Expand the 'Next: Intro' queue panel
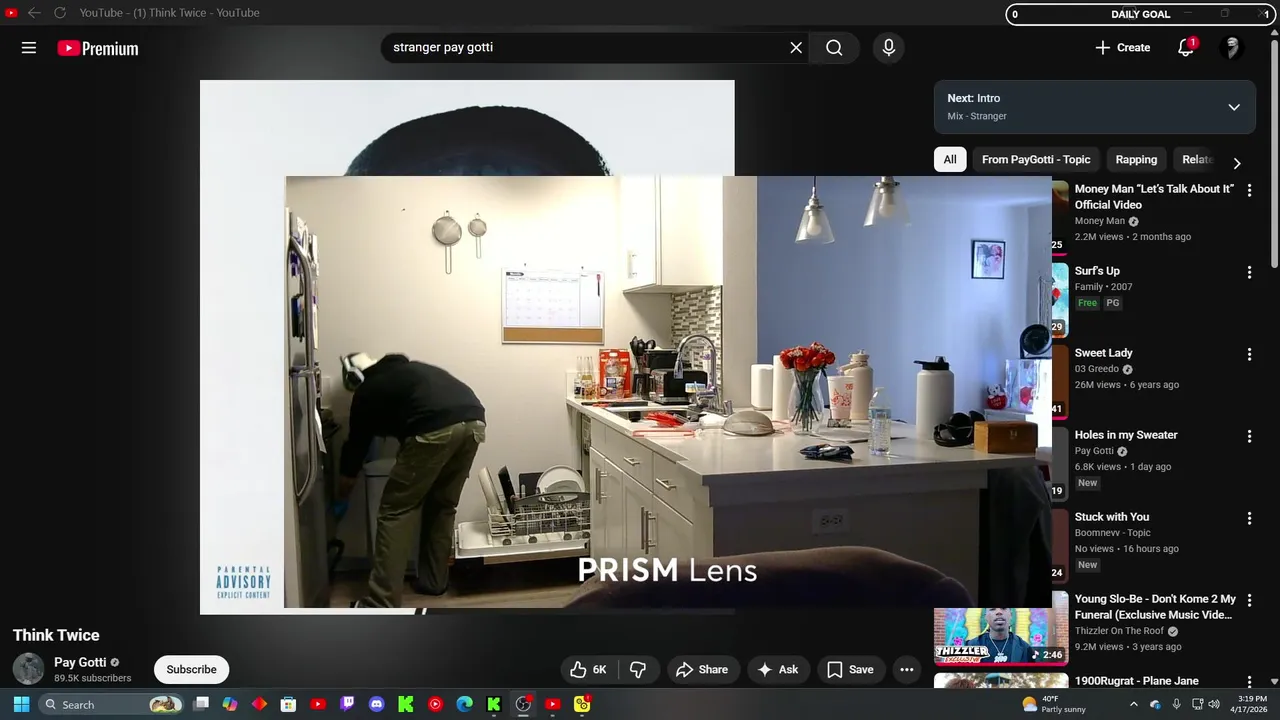The height and width of the screenshot is (720, 1280). pyautogui.click(x=1234, y=107)
